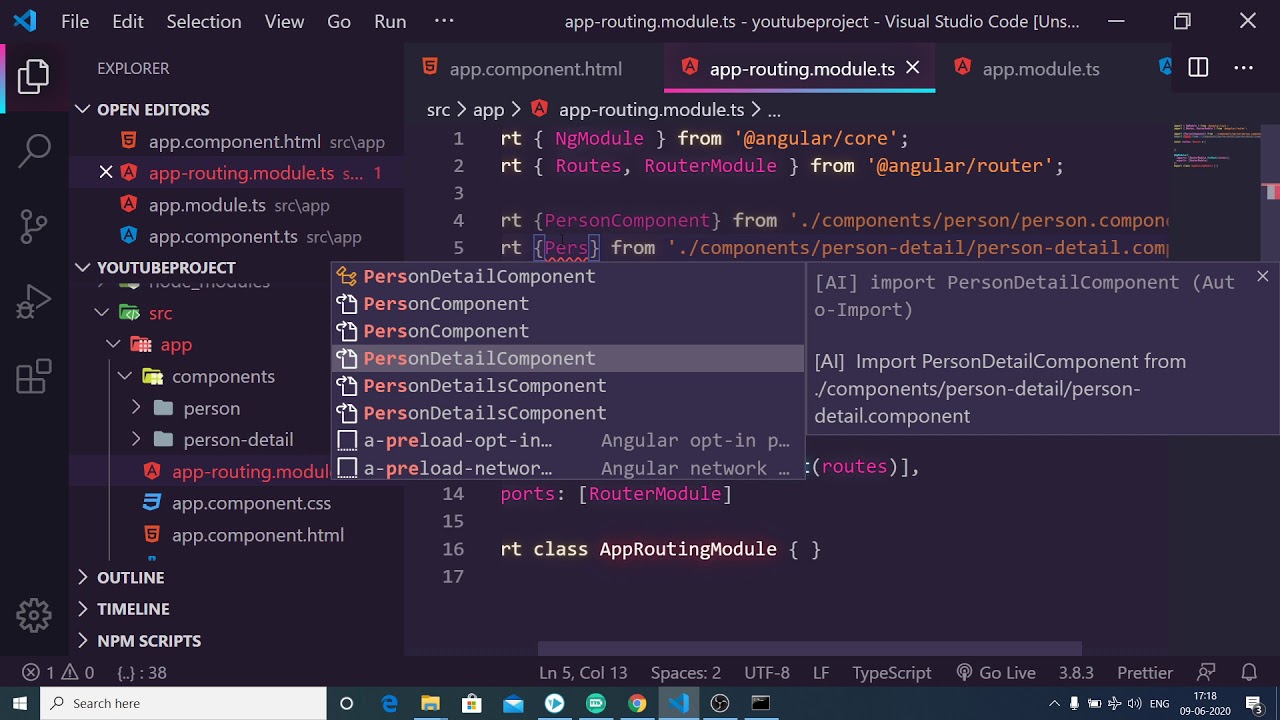Open the Run and Debug view
Image resolution: width=1280 pixels, height=720 pixels.
[x=34, y=302]
